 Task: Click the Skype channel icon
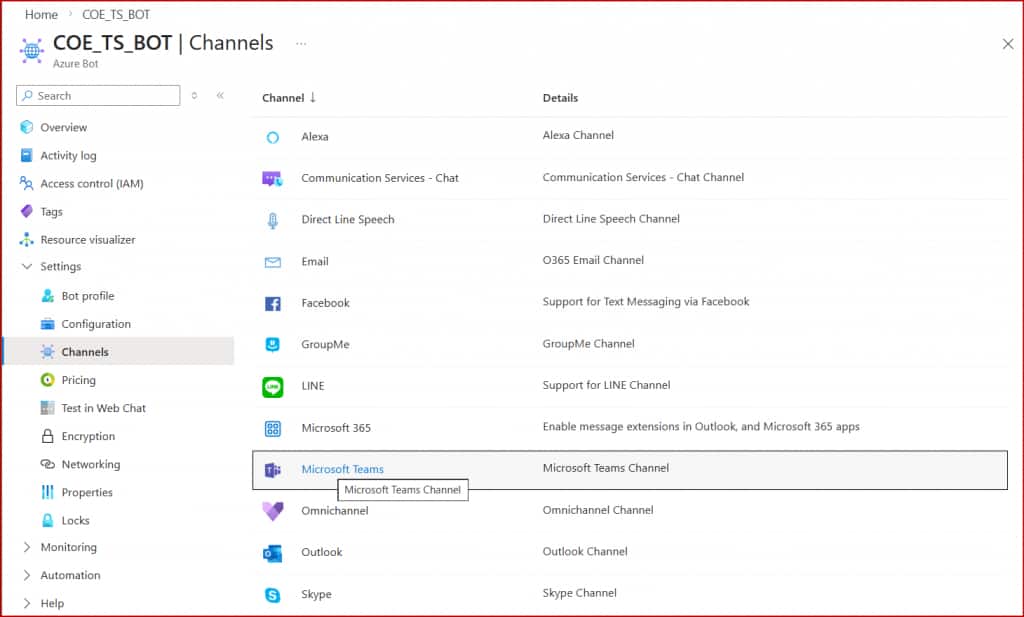(273, 595)
